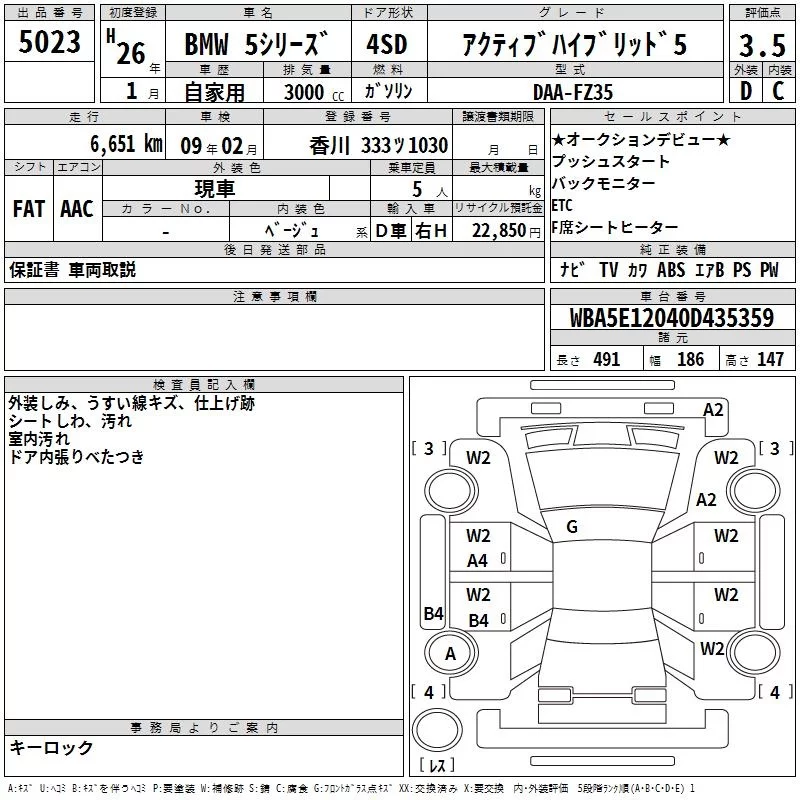Click the inspection date 09年02月
This screenshot has height=800, width=800.
click(x=219, y=146)
